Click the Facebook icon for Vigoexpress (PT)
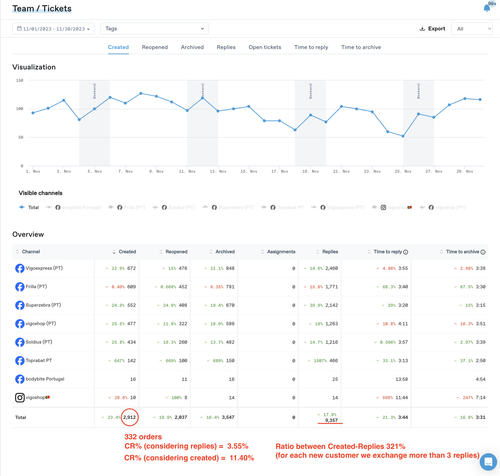The image size is (500, 476). (x=20, y=268)
